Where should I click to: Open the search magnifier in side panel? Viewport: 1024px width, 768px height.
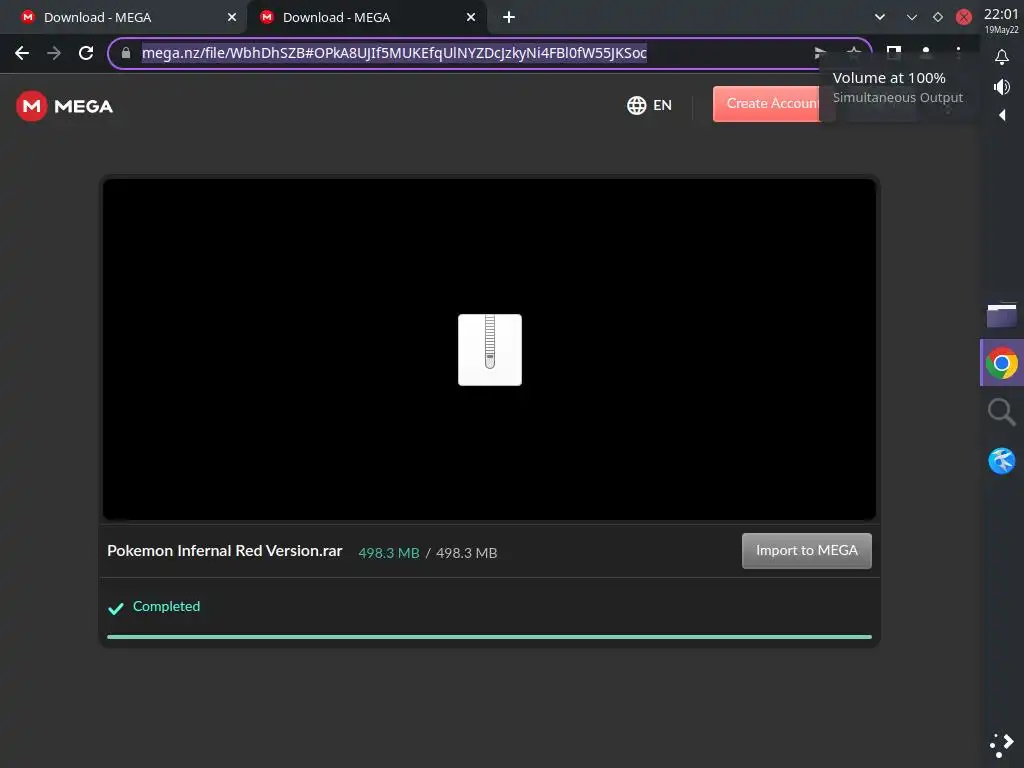(1002, 412)
